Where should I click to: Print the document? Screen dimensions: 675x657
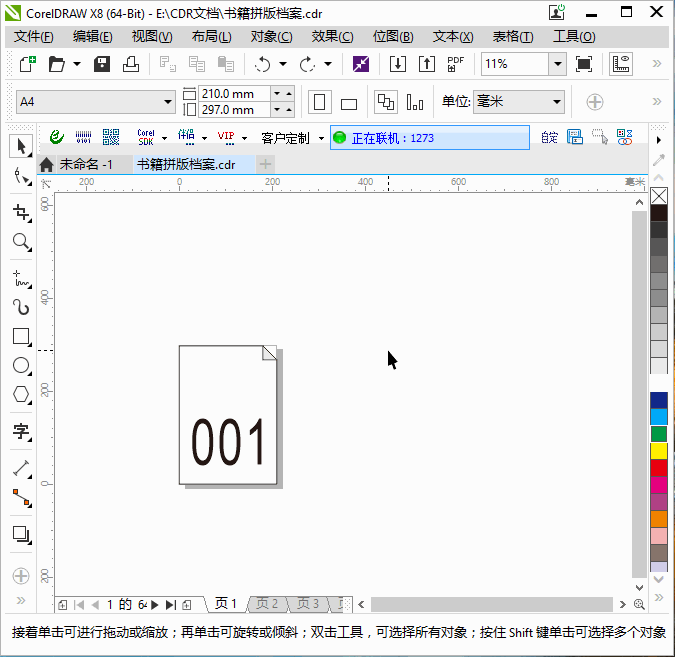coord(131,64)
